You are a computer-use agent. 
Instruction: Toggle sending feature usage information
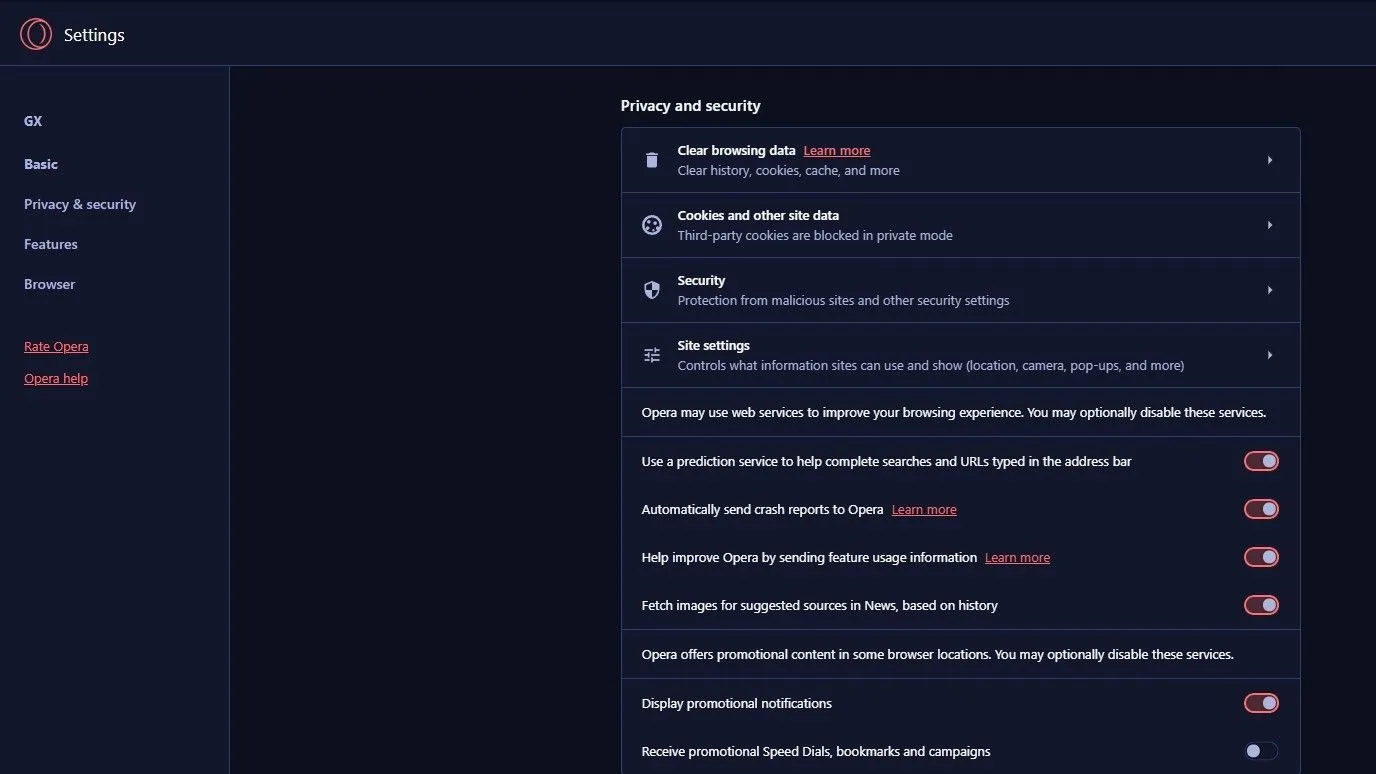click(1261, 557)
